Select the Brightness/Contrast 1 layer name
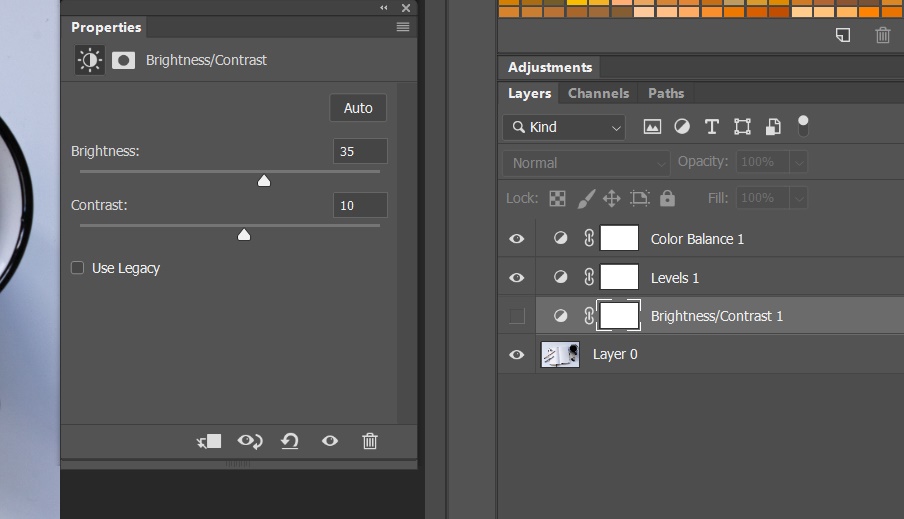The image size is (904, 519). (x=717, y=316)
